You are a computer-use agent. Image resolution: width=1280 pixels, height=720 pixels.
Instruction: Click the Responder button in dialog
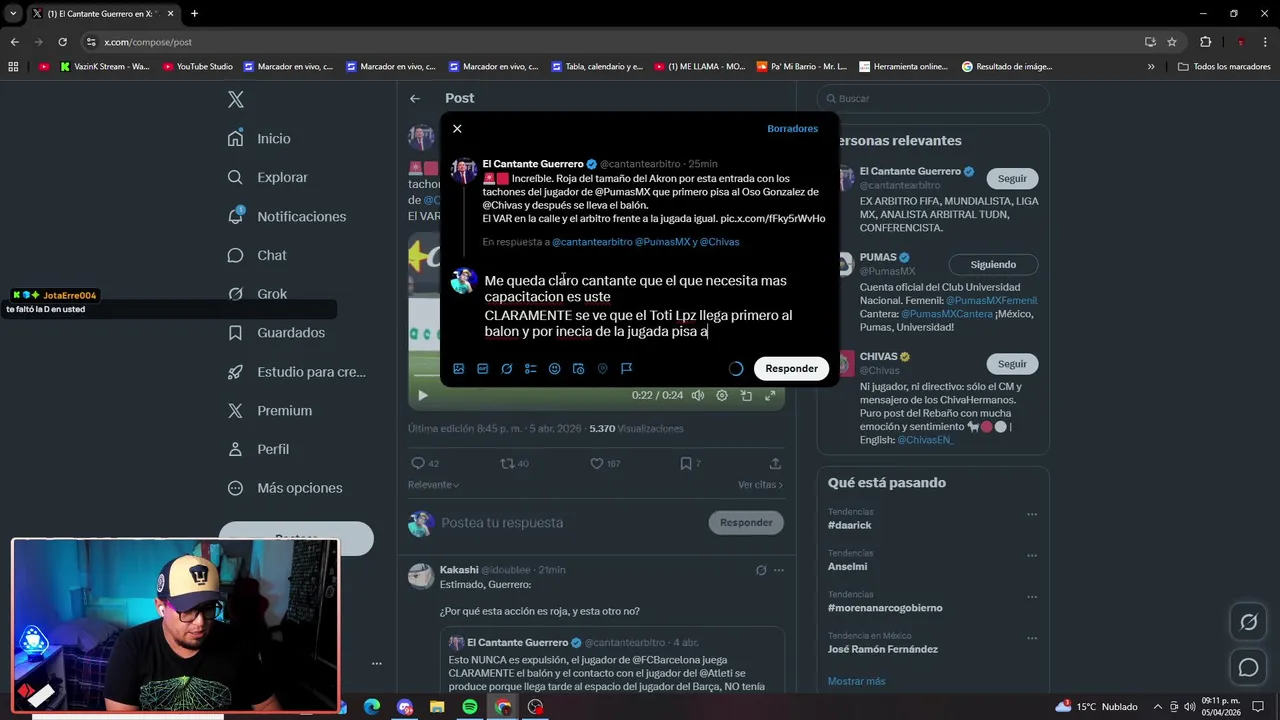click(791, 369)
